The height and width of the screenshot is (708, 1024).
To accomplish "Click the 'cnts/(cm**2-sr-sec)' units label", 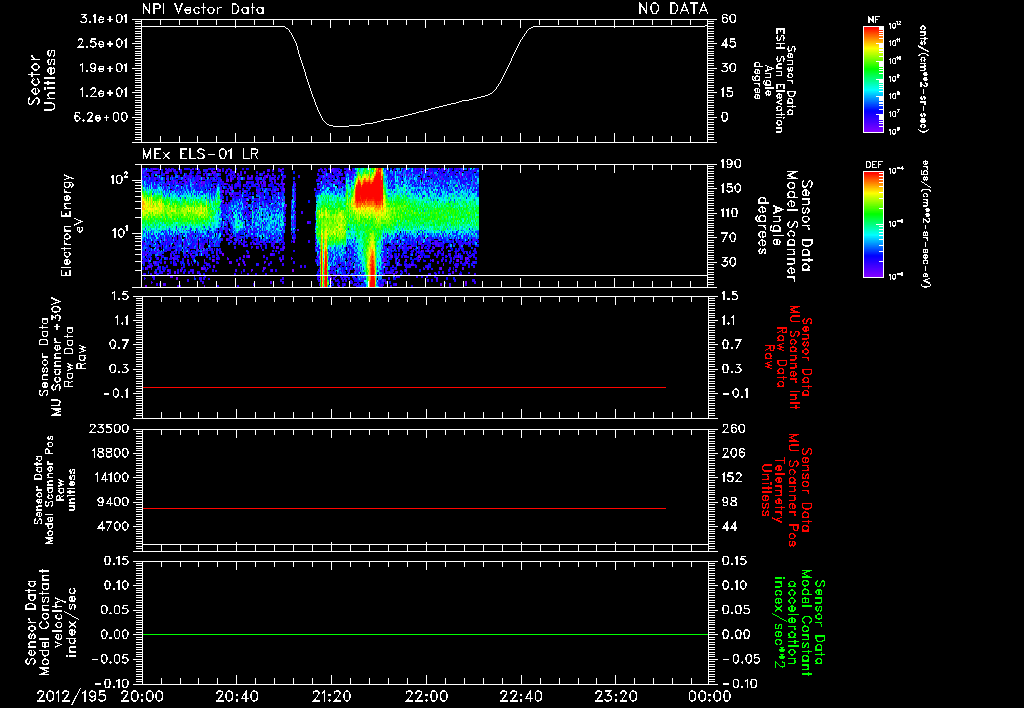I will coord(923,78).
